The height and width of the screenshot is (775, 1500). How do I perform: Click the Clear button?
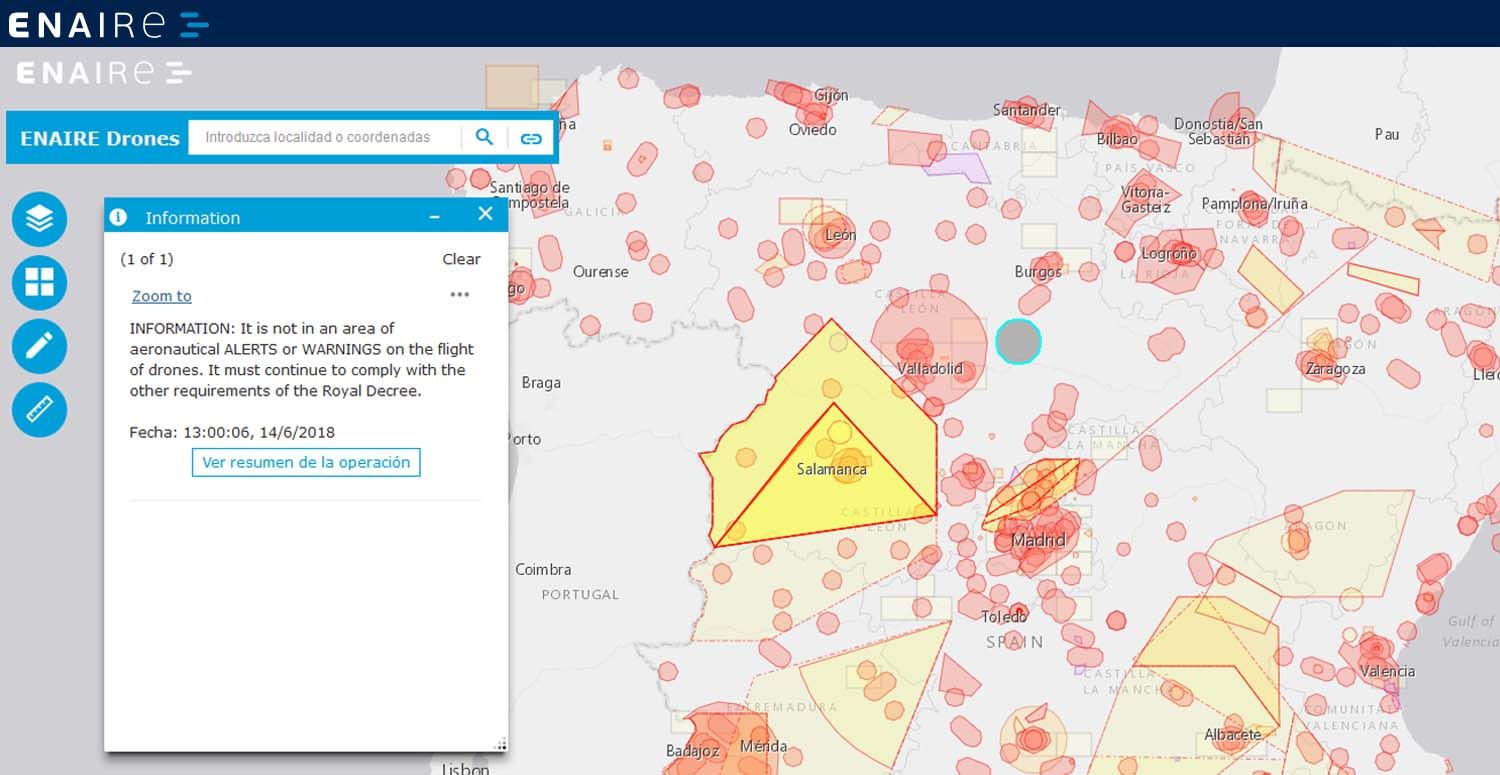(x=461, y=259)
